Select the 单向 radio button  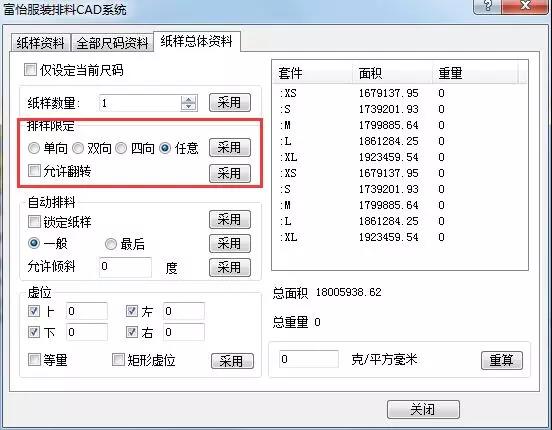34,148
